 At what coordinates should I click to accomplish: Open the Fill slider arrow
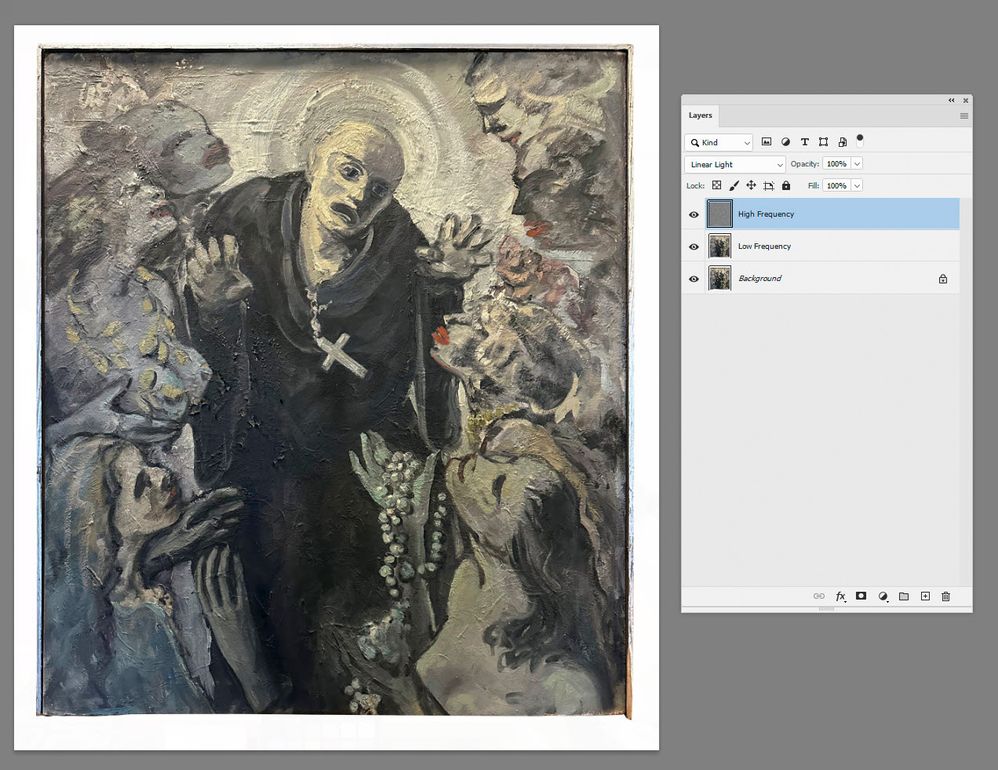pyautogui.click(x=857, y=186)
